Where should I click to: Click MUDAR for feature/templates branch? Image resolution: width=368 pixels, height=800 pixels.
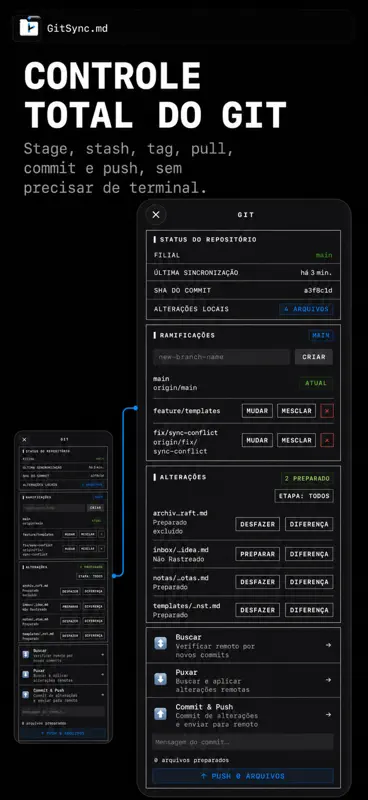(x=257, y=411)
